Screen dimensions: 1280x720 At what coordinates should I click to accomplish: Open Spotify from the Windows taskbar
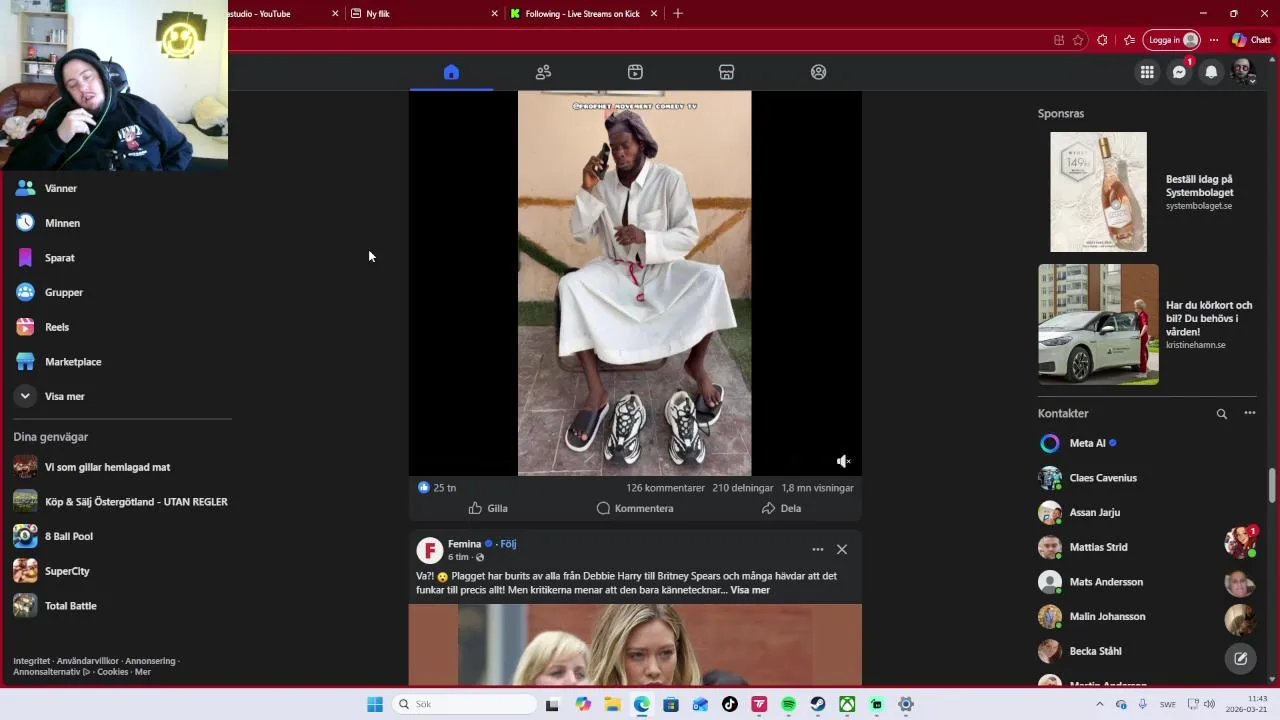[x=788, y=704]
